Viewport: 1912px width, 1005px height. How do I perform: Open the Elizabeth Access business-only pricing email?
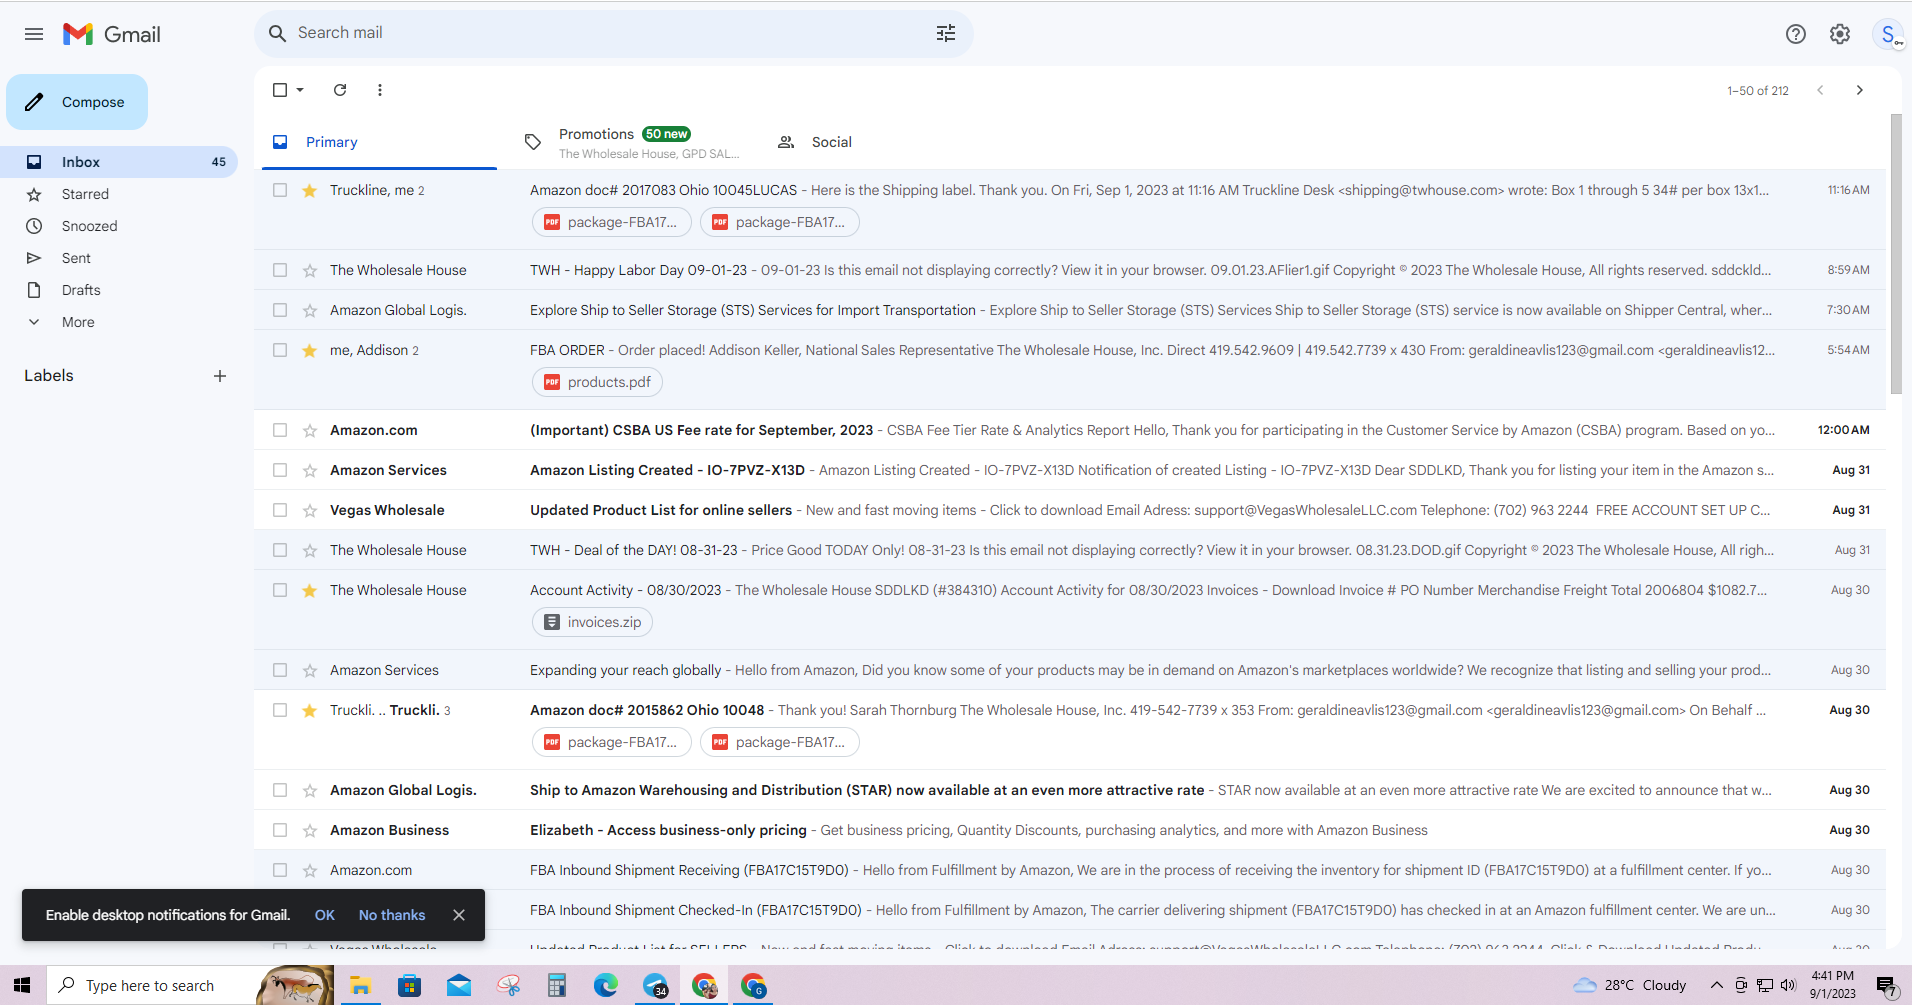[x=1070, y=830]
